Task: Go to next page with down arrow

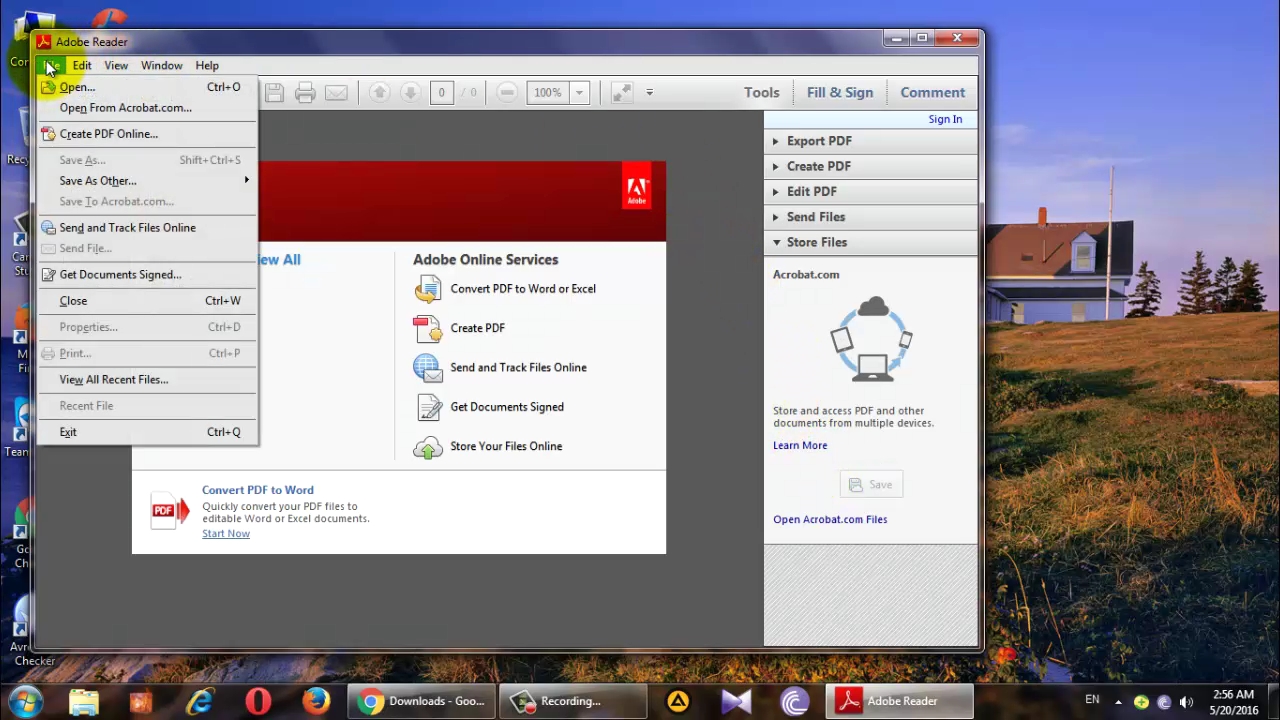Action: (410, 93)
